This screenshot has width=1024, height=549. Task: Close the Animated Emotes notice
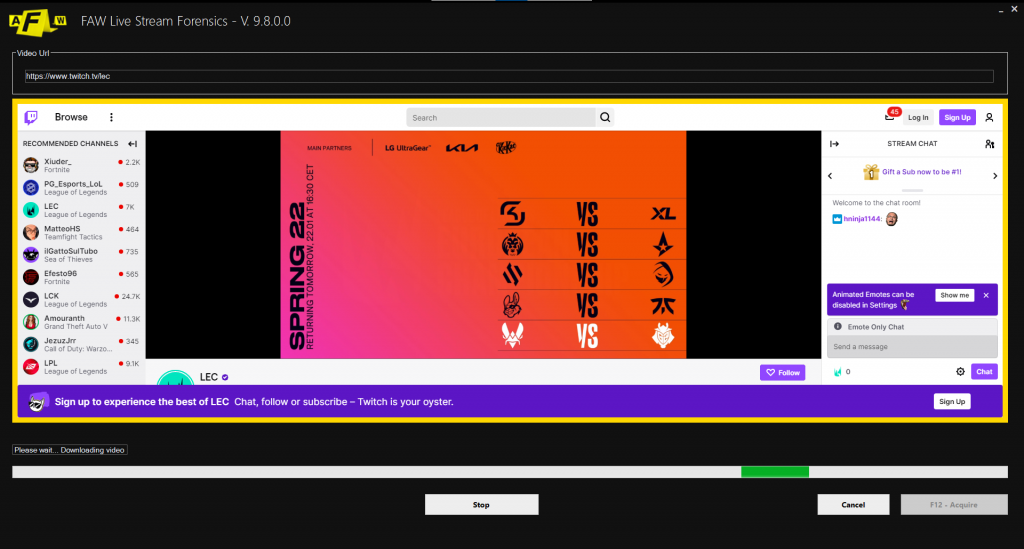click(x=986, y=295)
